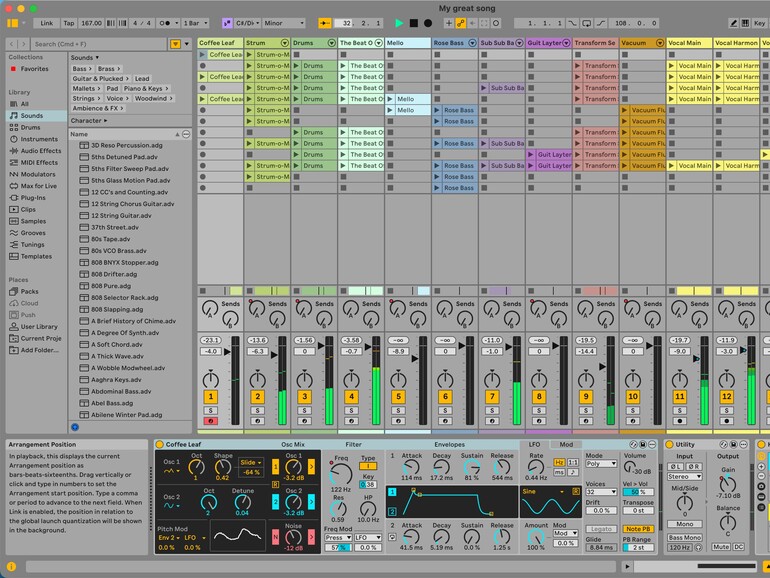Open Drums track header dropdown arrow
770x578 pixels.
331,43
